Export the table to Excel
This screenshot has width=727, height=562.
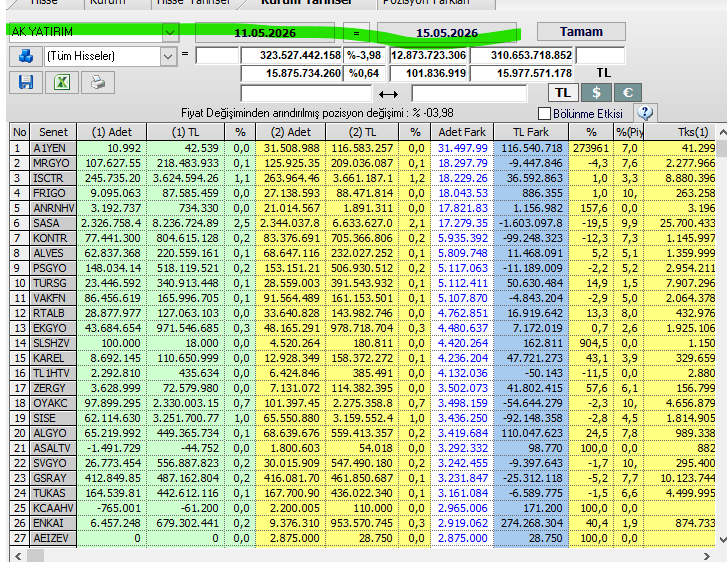pyautogui.click(x=62, y=83)
